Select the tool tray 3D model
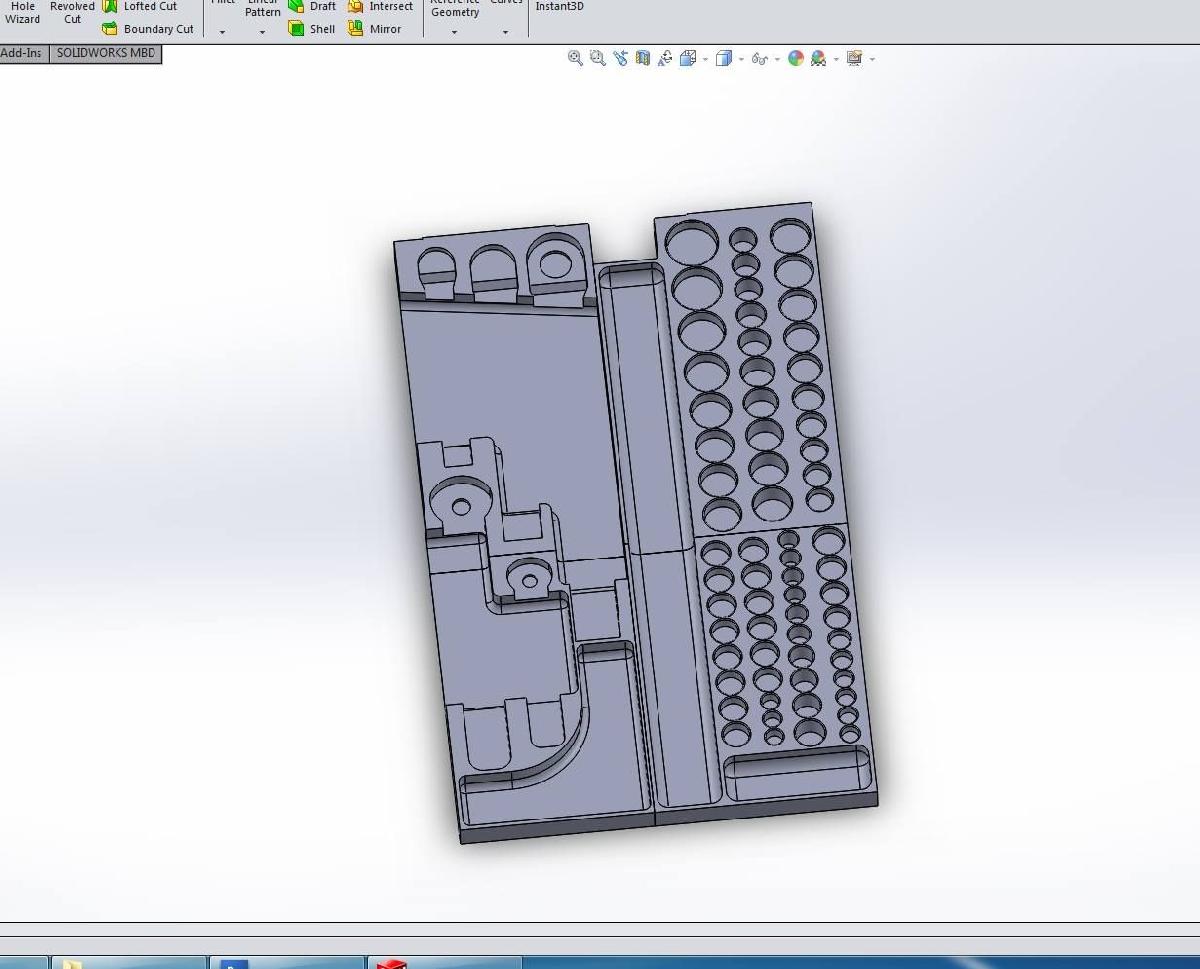The image size is (1200, 969). coord(636,523)
